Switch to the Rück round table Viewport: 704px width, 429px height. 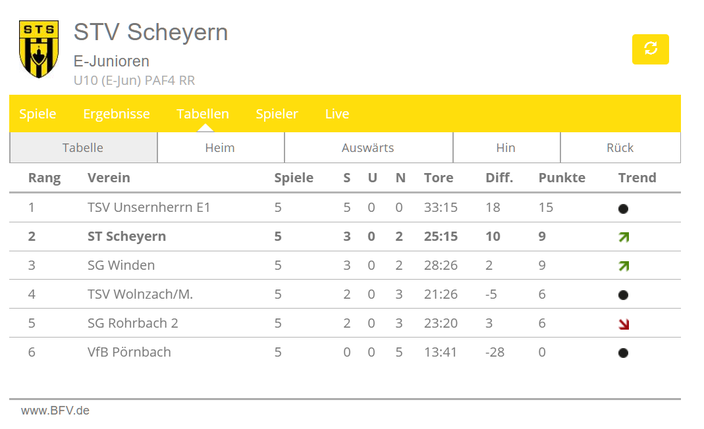[620, 147]
